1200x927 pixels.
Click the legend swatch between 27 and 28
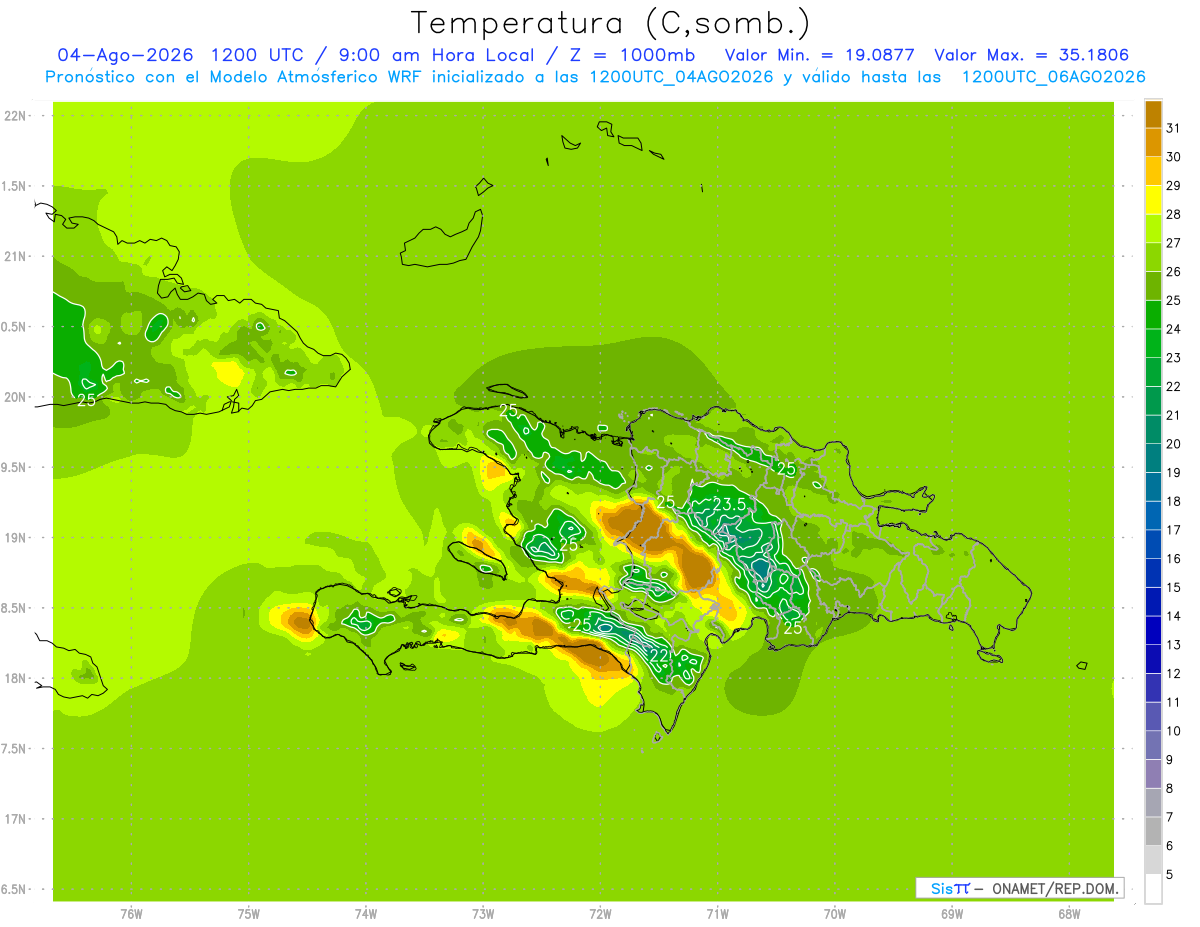tap(1153, 229)
